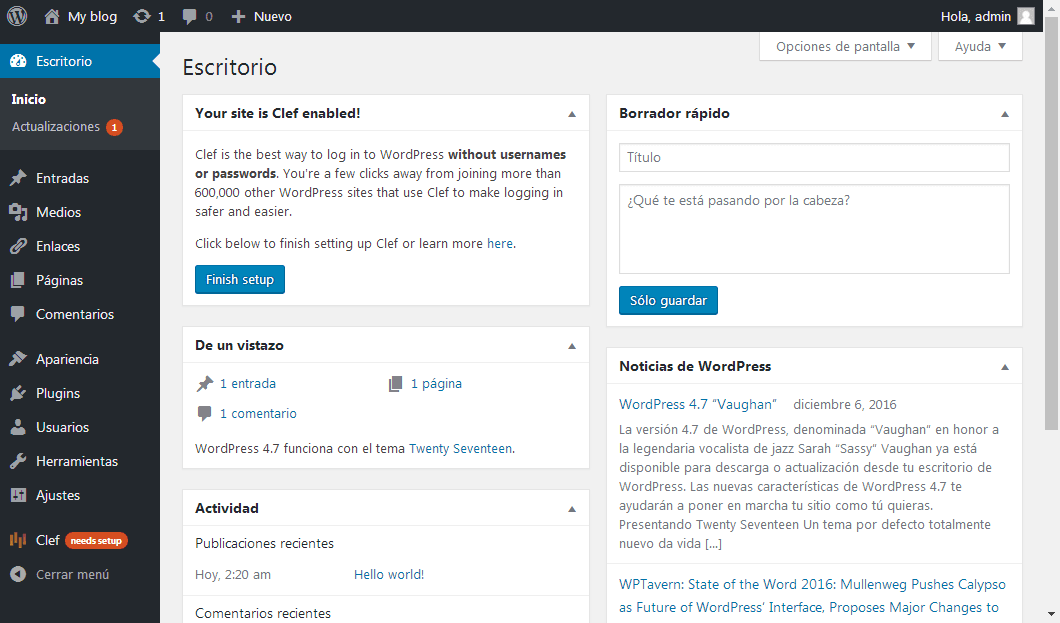Open the Apariencia menu label
Screen dimensions: 1060x623
click(68, 359)
